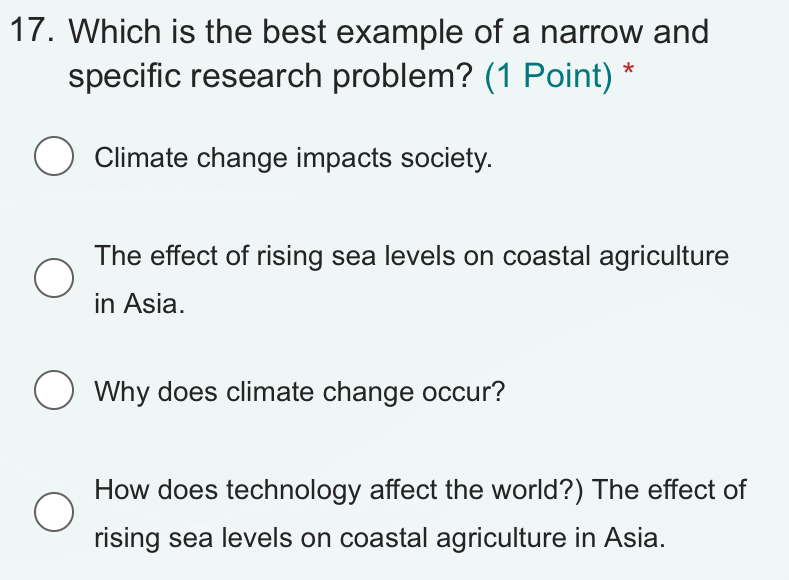Choose the rising sea levels coastal agriculture radio
This screenshot has height=580, width=789.
(x=54, y=278)
